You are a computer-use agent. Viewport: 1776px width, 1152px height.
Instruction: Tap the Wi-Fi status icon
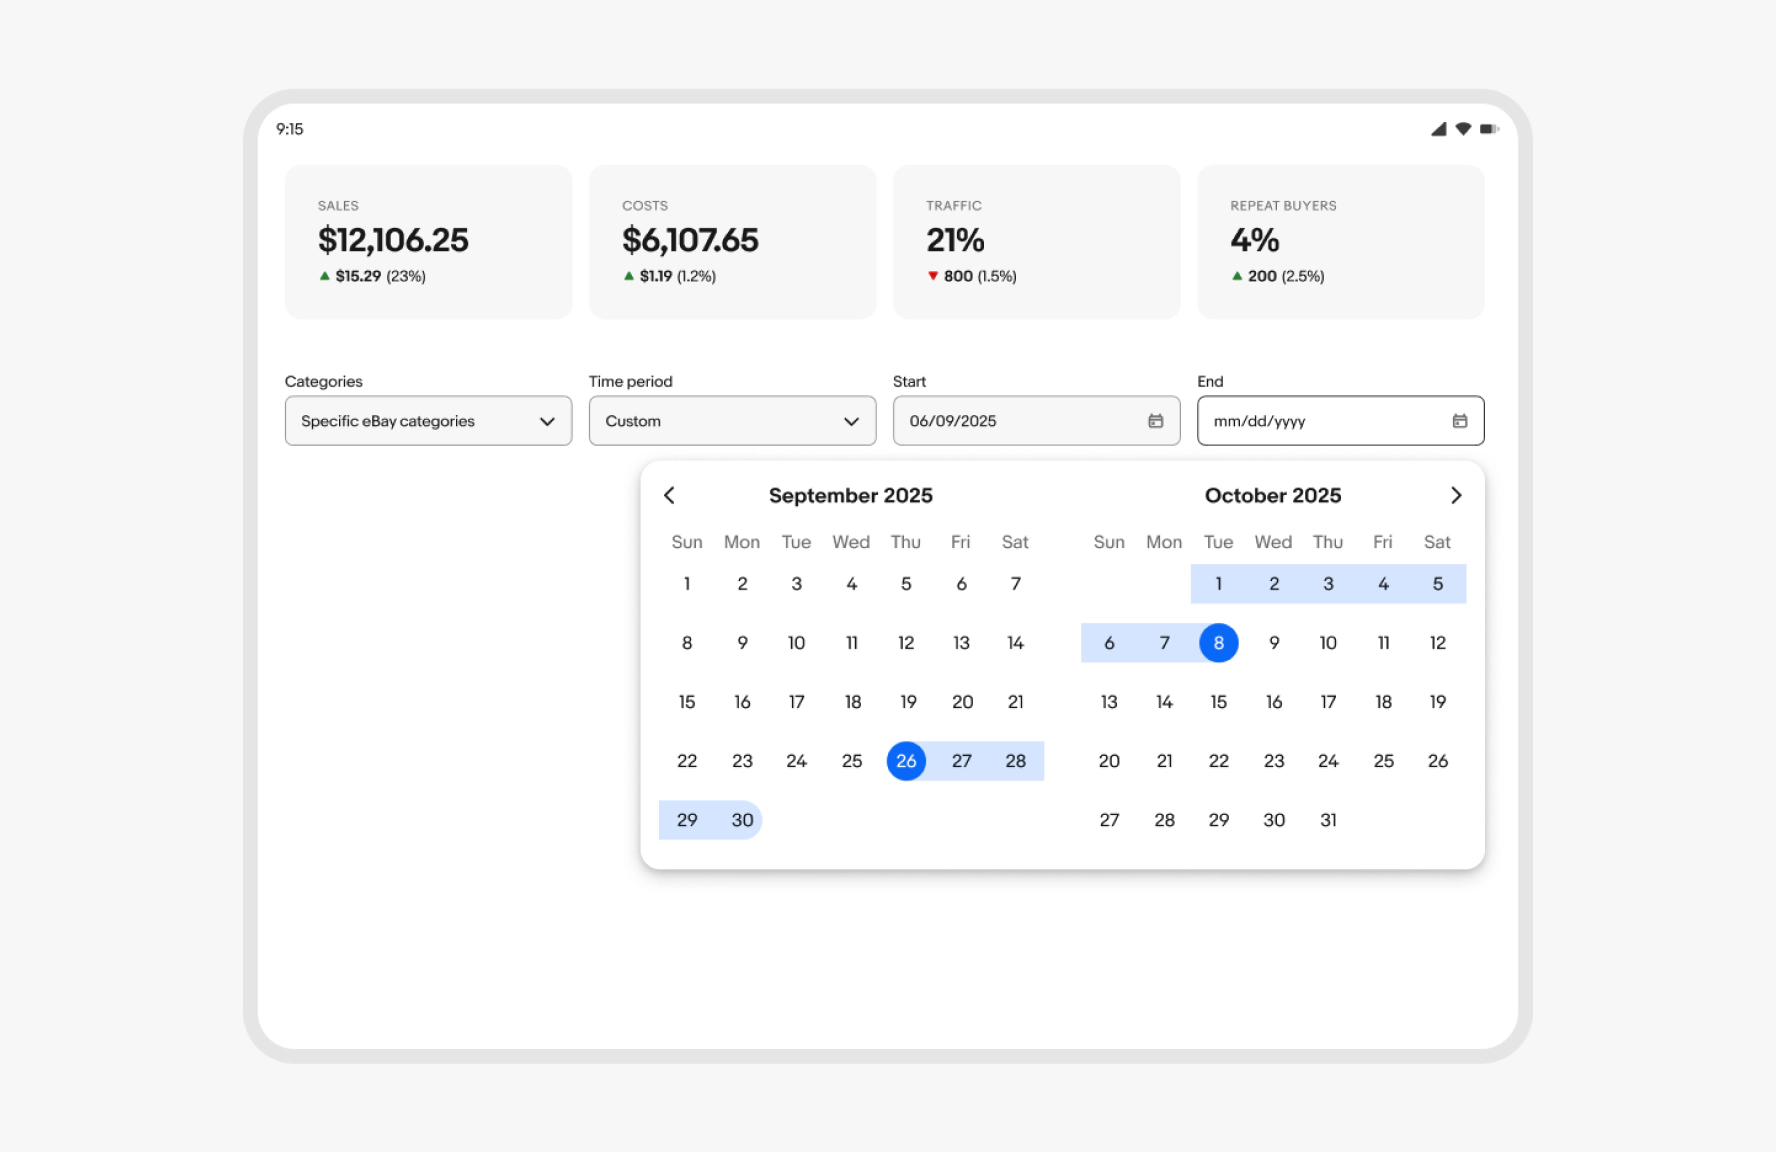click(x=1463, y=129)
